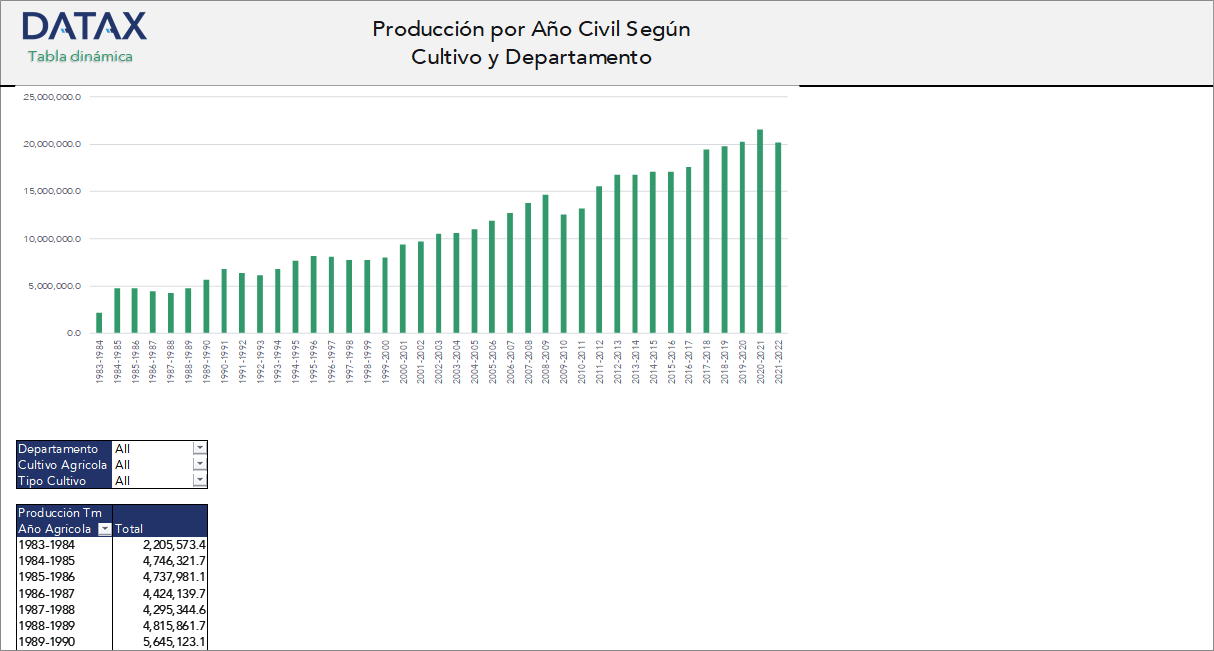Select the 1983-1984 row in the pivot table
This screenshot has width=1214, height=651.
coord(45,545)
